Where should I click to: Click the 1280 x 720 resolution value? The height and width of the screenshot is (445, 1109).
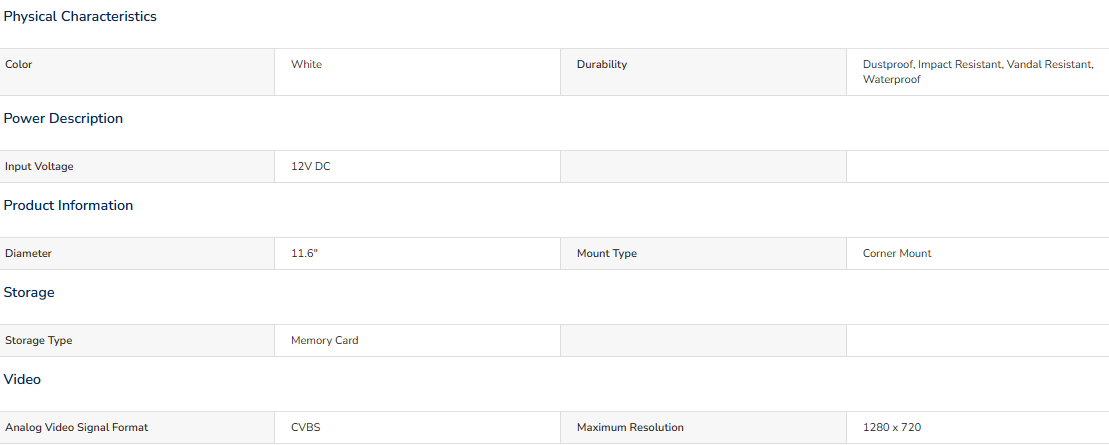892,427
